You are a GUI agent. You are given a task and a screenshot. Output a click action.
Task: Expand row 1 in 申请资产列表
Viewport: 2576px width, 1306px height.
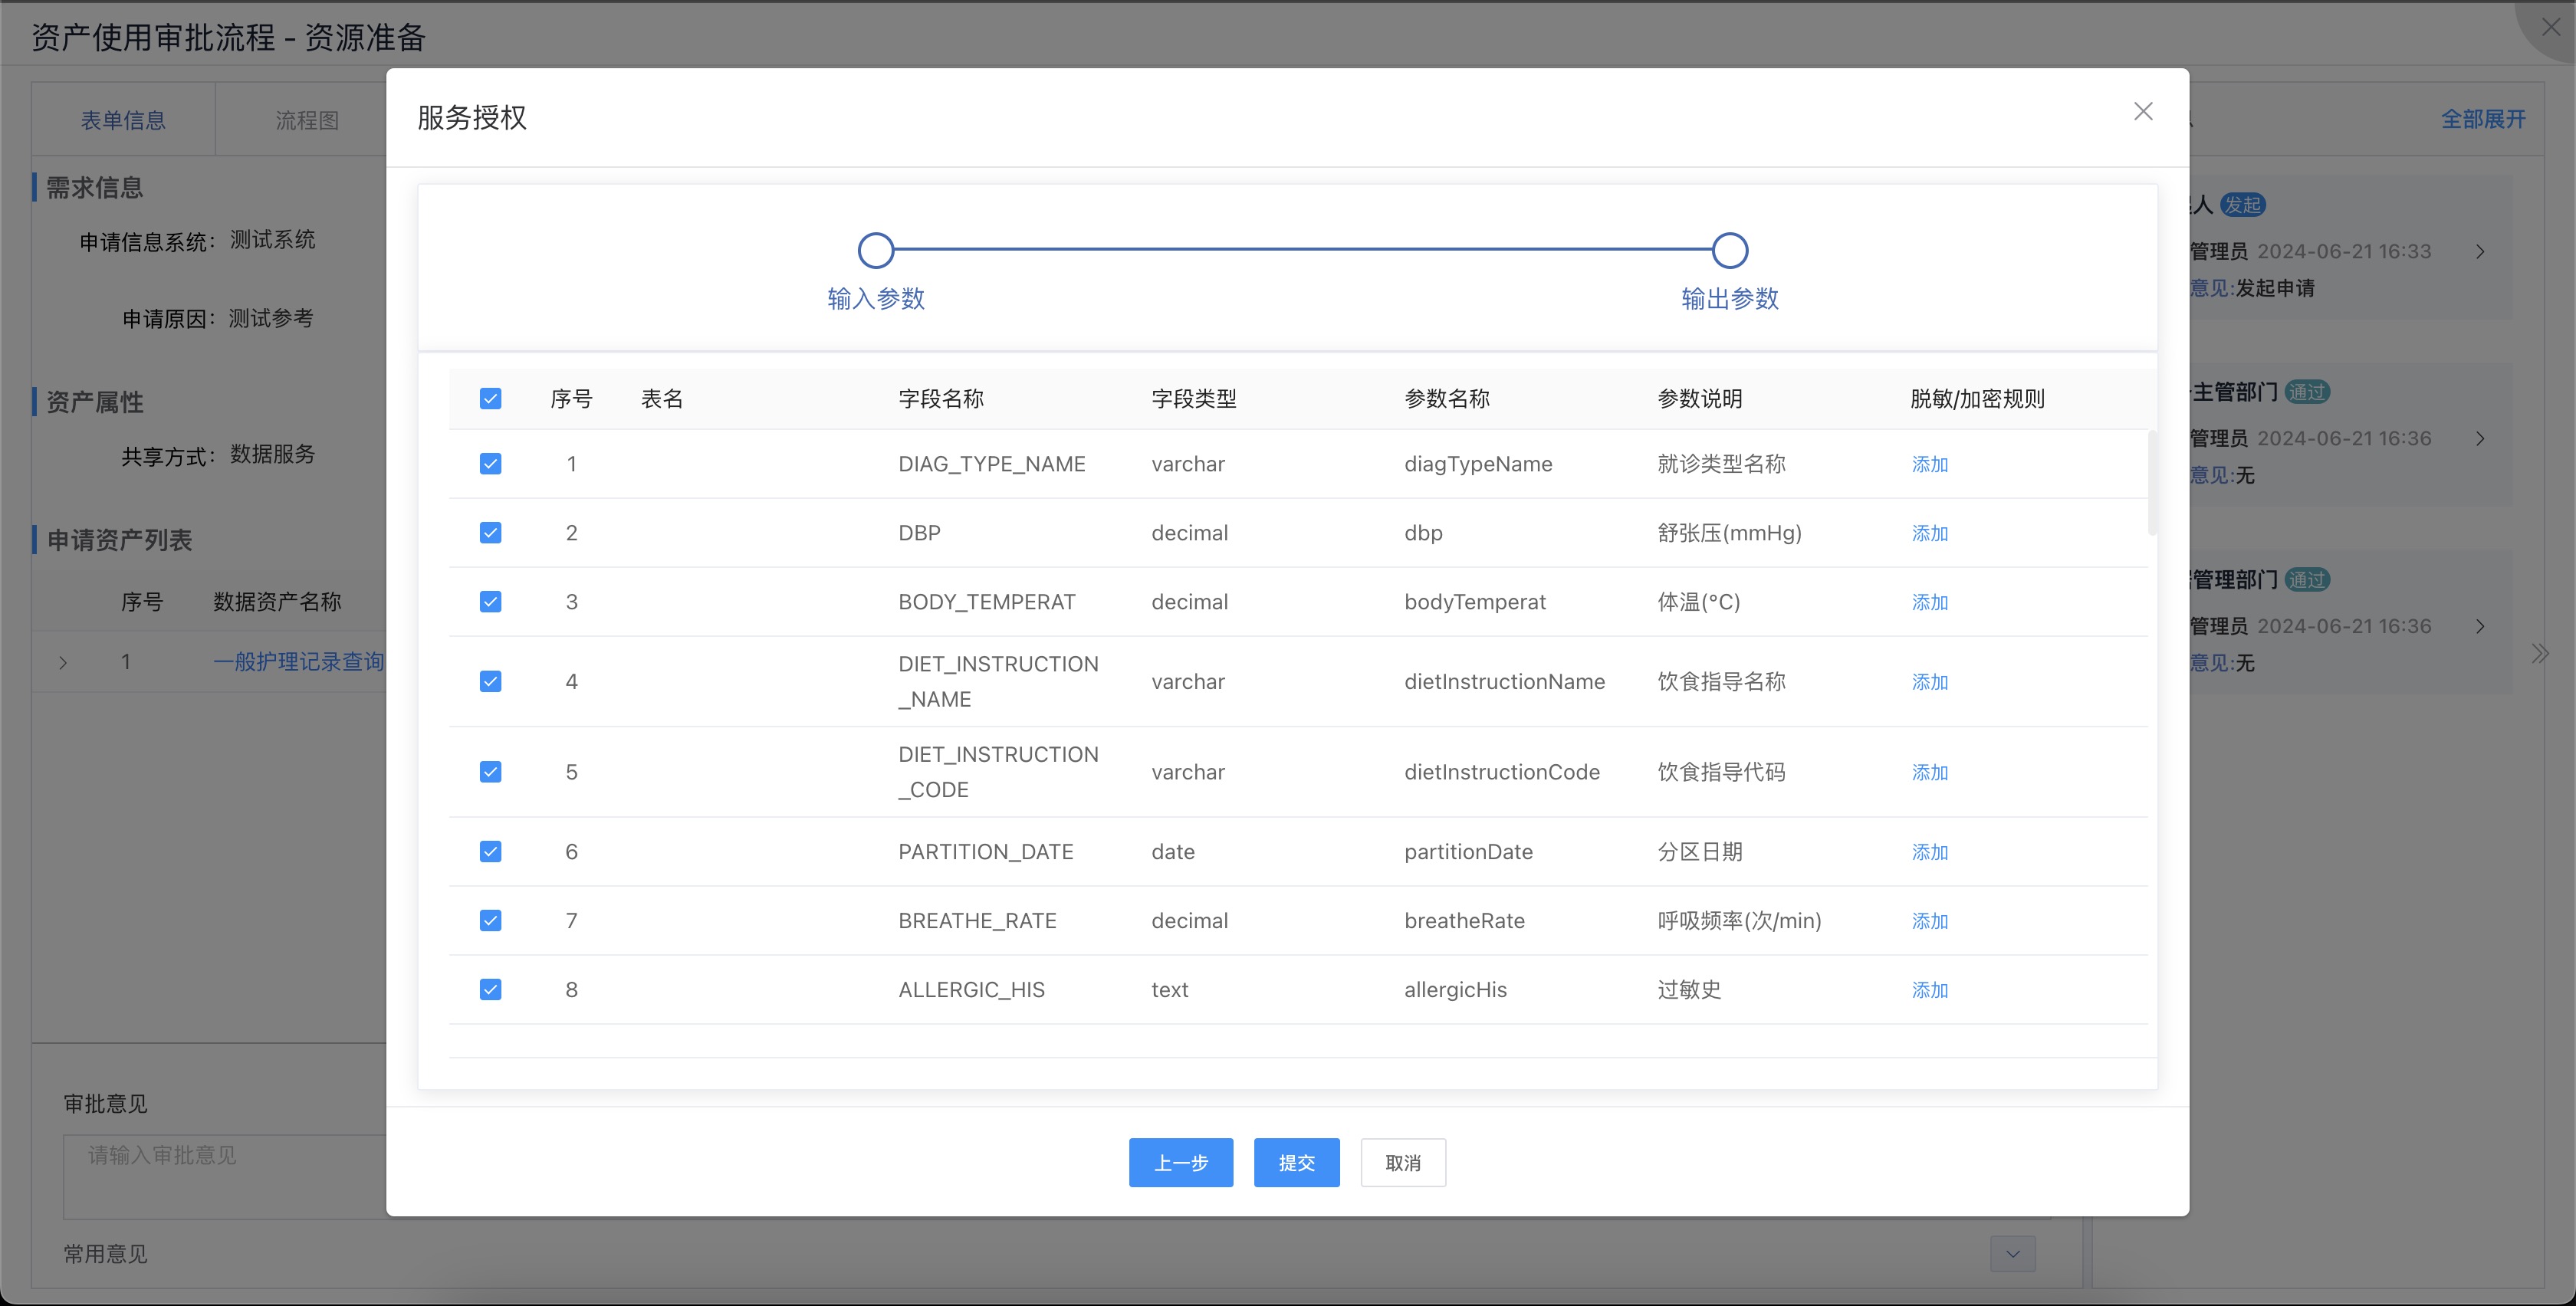[63, 662]
